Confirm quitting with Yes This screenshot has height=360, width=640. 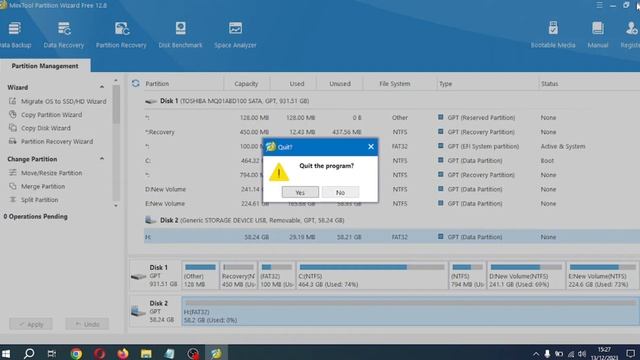click(x=300, y=192)
